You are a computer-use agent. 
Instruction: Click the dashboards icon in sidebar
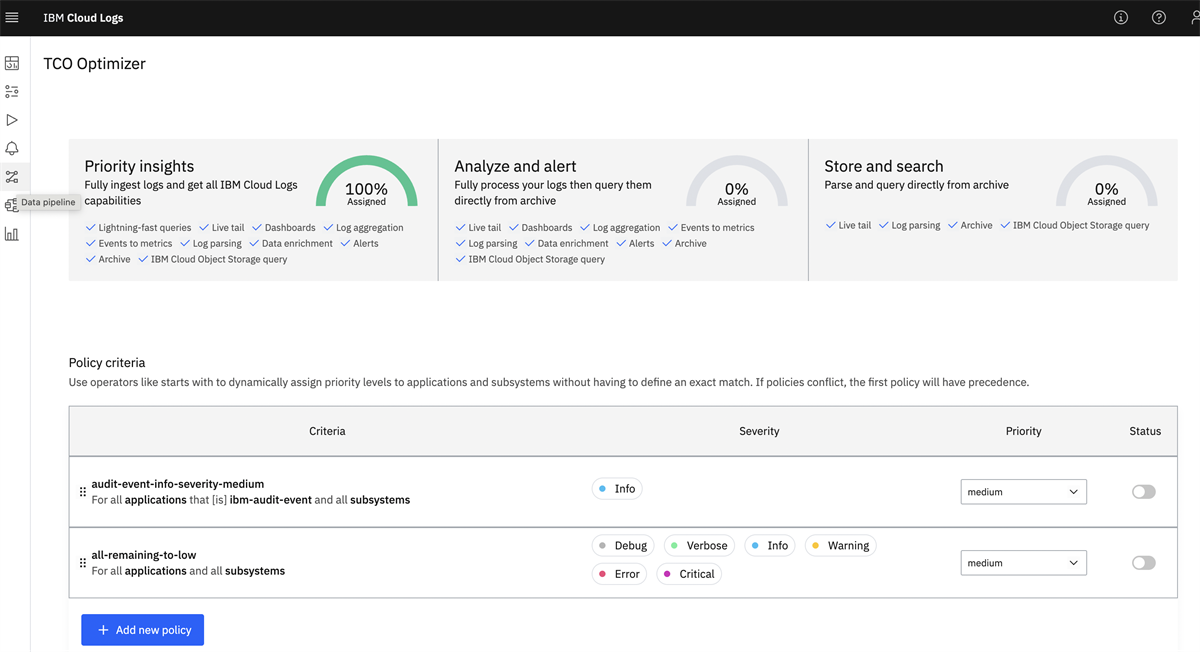click(x=12, y=63)
